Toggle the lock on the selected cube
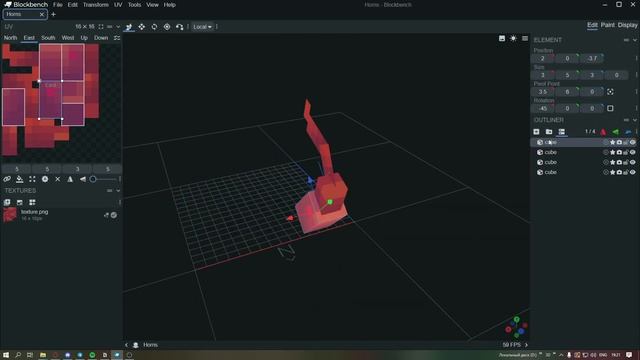 [x=626, y=142]
